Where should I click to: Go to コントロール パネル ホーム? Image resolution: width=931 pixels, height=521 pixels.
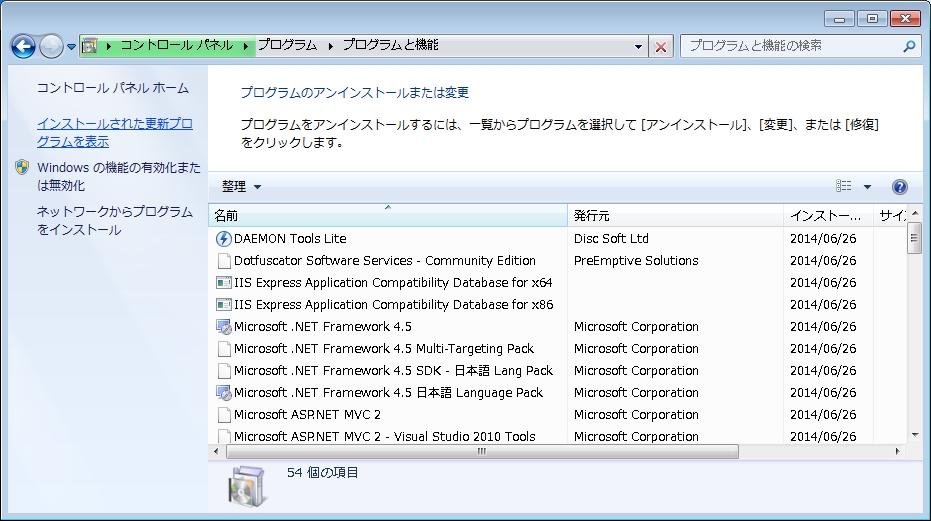(112, 89)
